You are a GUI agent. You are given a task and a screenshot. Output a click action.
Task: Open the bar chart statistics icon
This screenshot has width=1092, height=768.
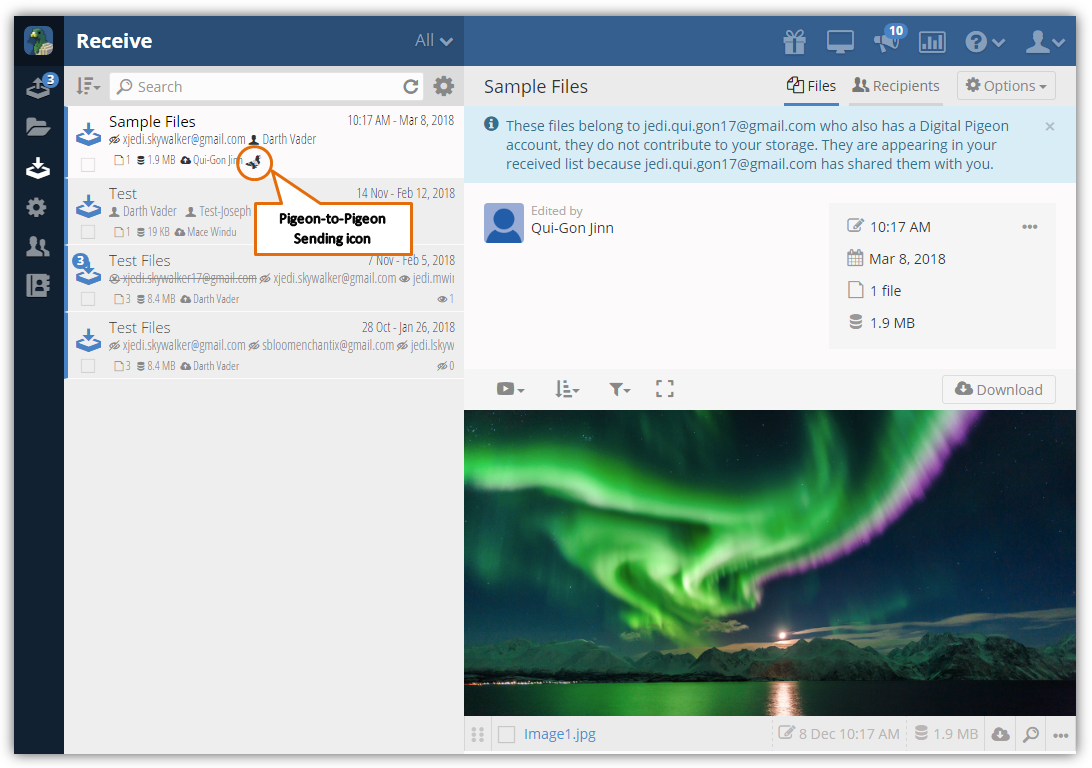tap(932, 42)
